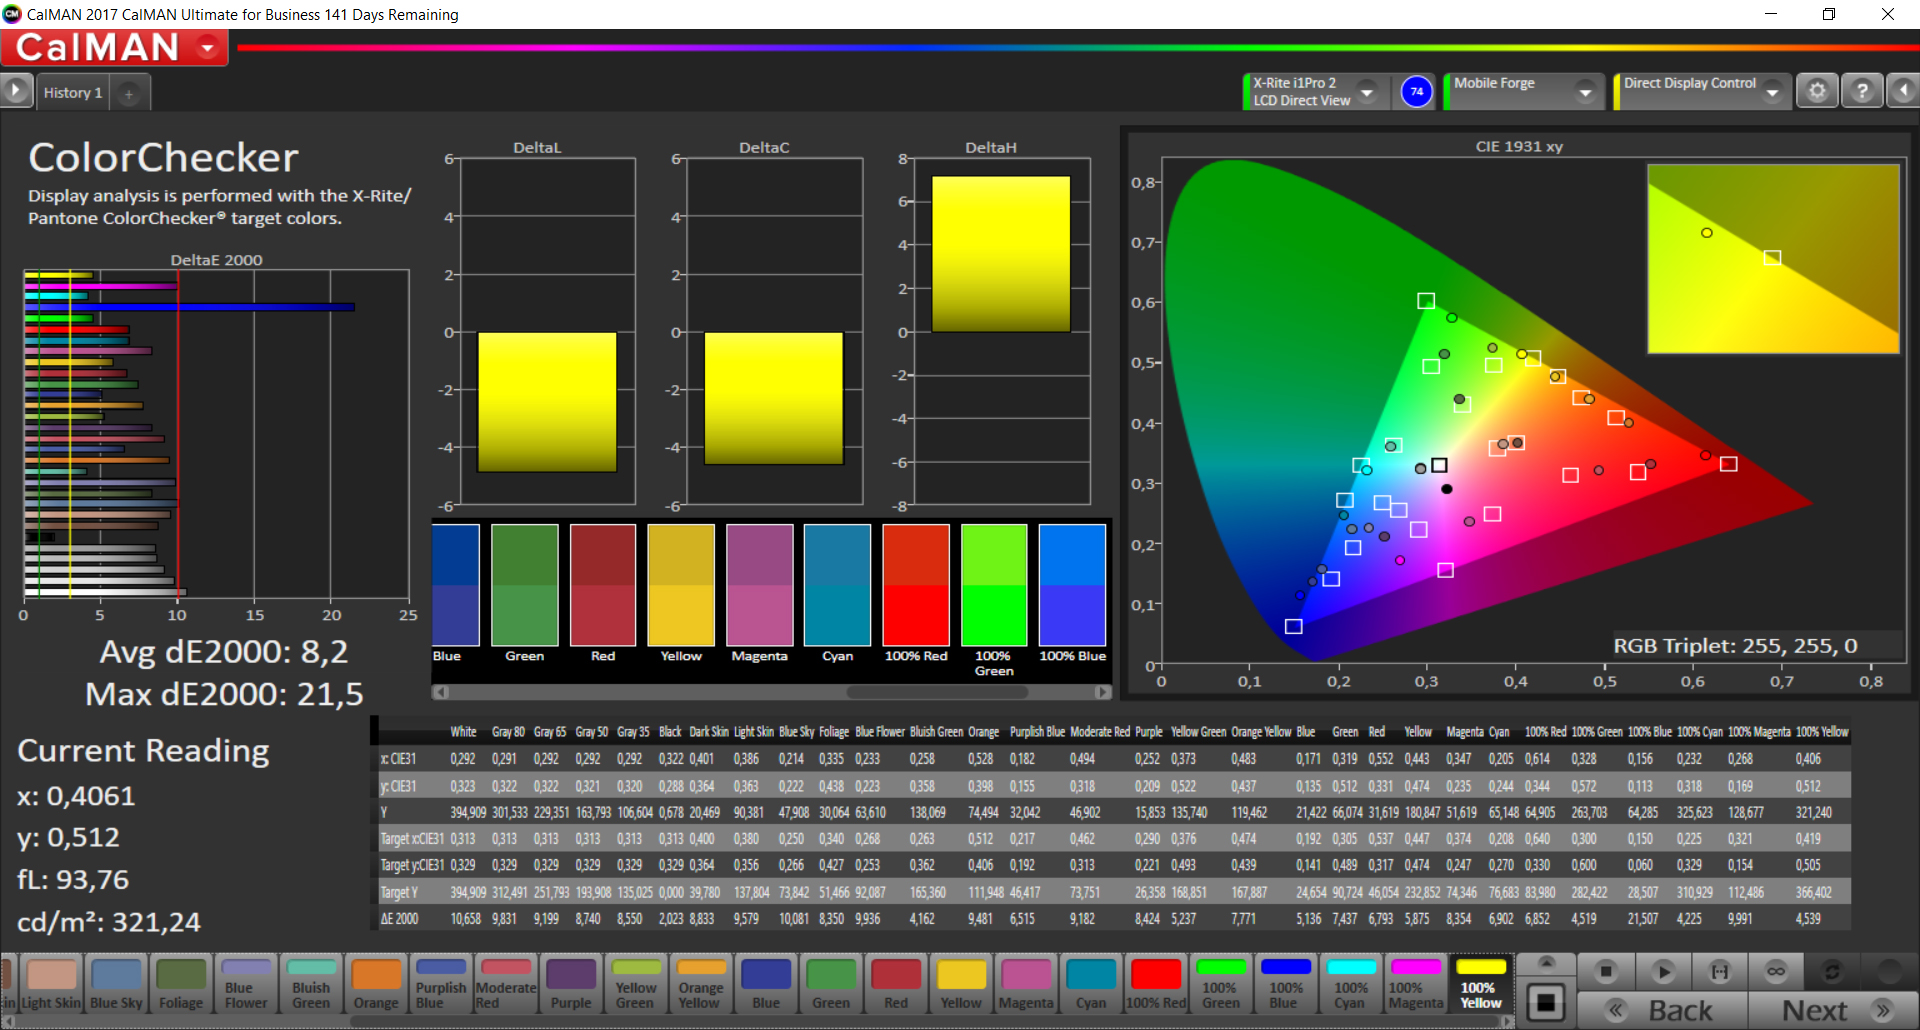
Task: Open the settings gear in the toolbar
Action: (x=1817, y=91)
